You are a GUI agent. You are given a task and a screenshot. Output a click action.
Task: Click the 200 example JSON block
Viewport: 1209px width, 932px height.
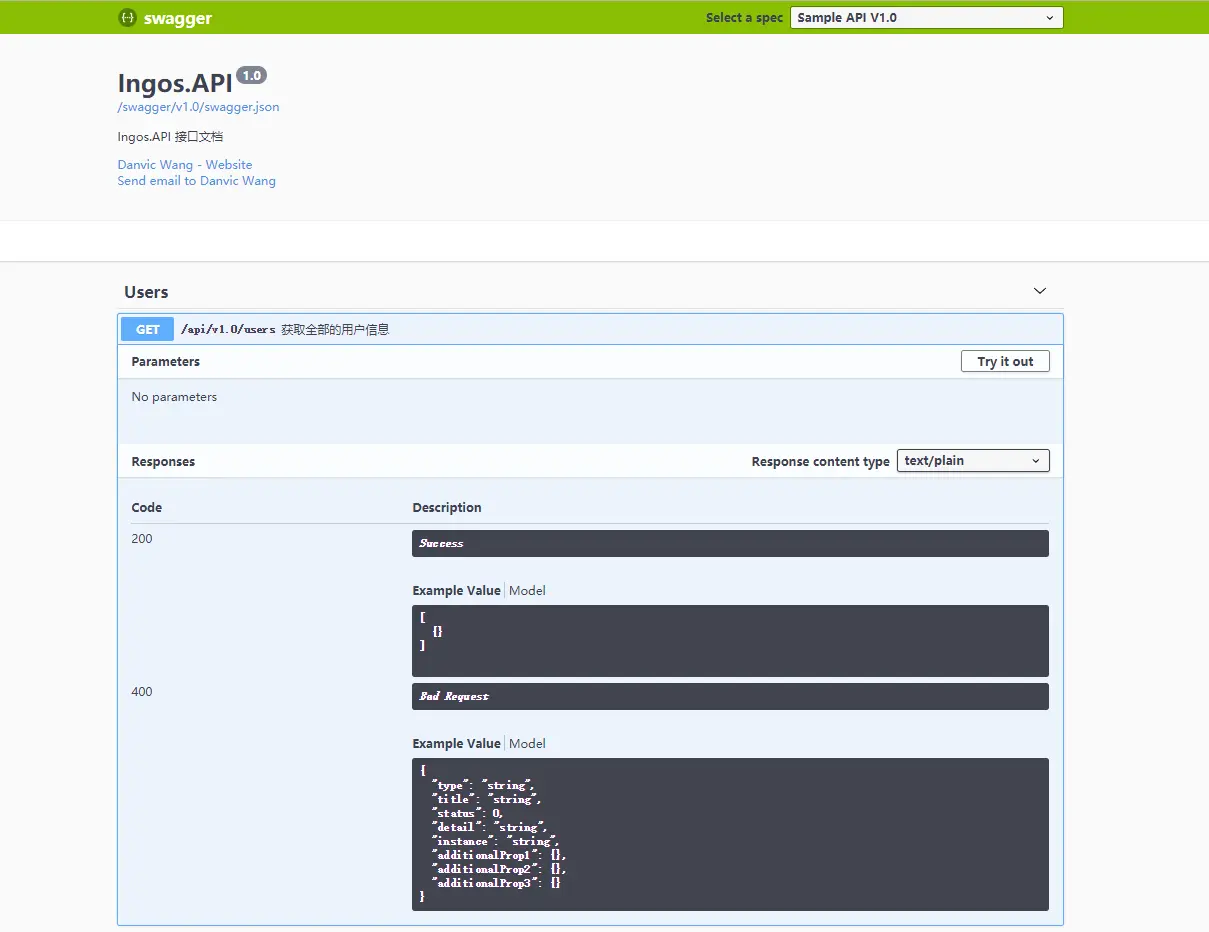(730, 641)
